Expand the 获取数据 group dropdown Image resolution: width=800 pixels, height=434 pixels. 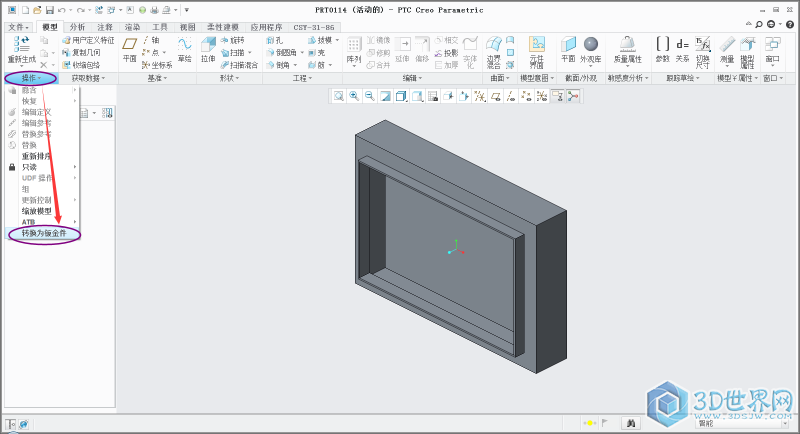click(x=88, y=78)
